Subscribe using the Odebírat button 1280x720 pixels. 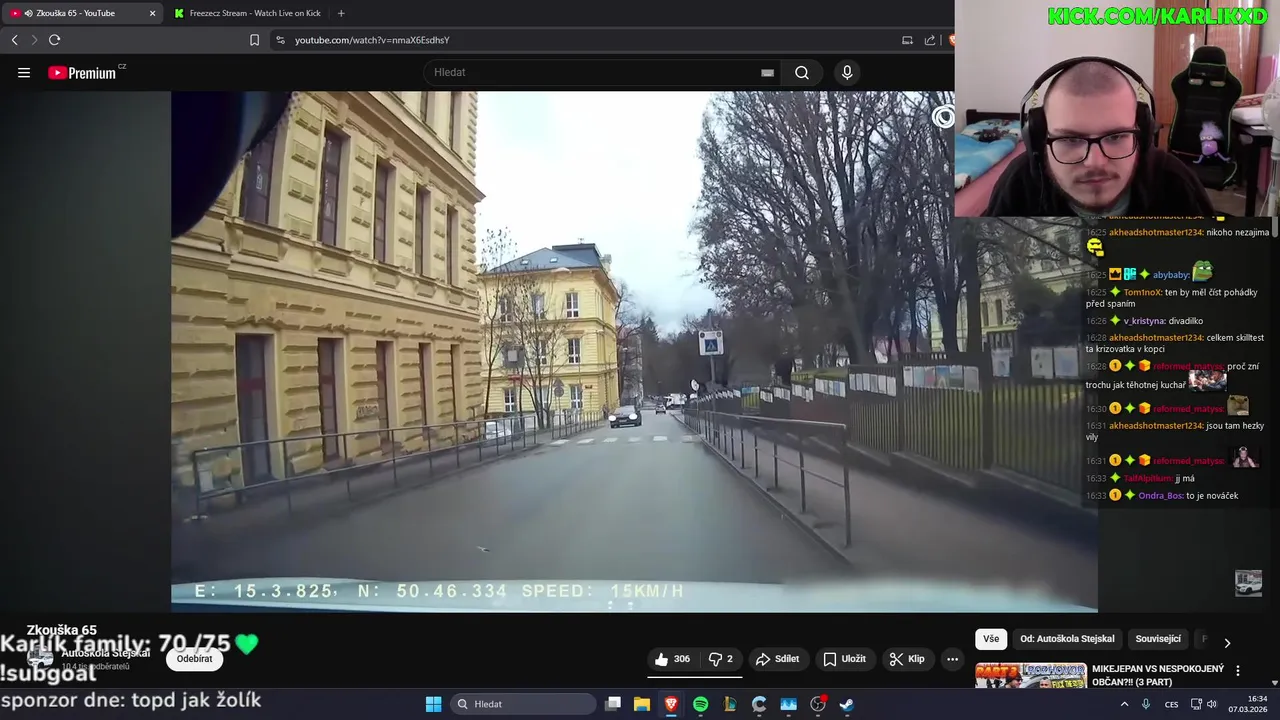tap(194, 659)
